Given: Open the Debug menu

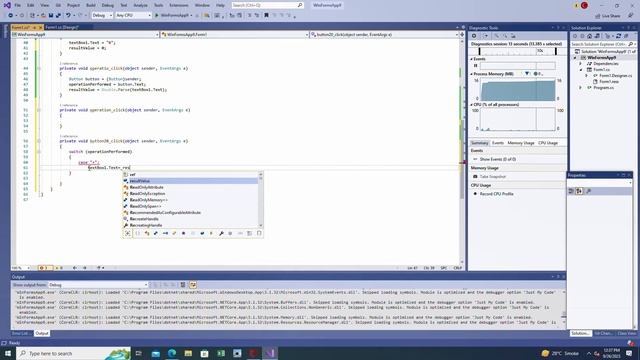Looking at the screenshot, I should click(x=108, y=5).
